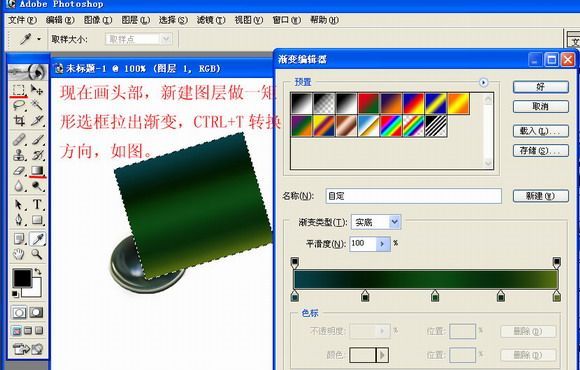Choose Full screen mode without menu
The height and width of the screenshot is (370, 580).
click(39, 331)
